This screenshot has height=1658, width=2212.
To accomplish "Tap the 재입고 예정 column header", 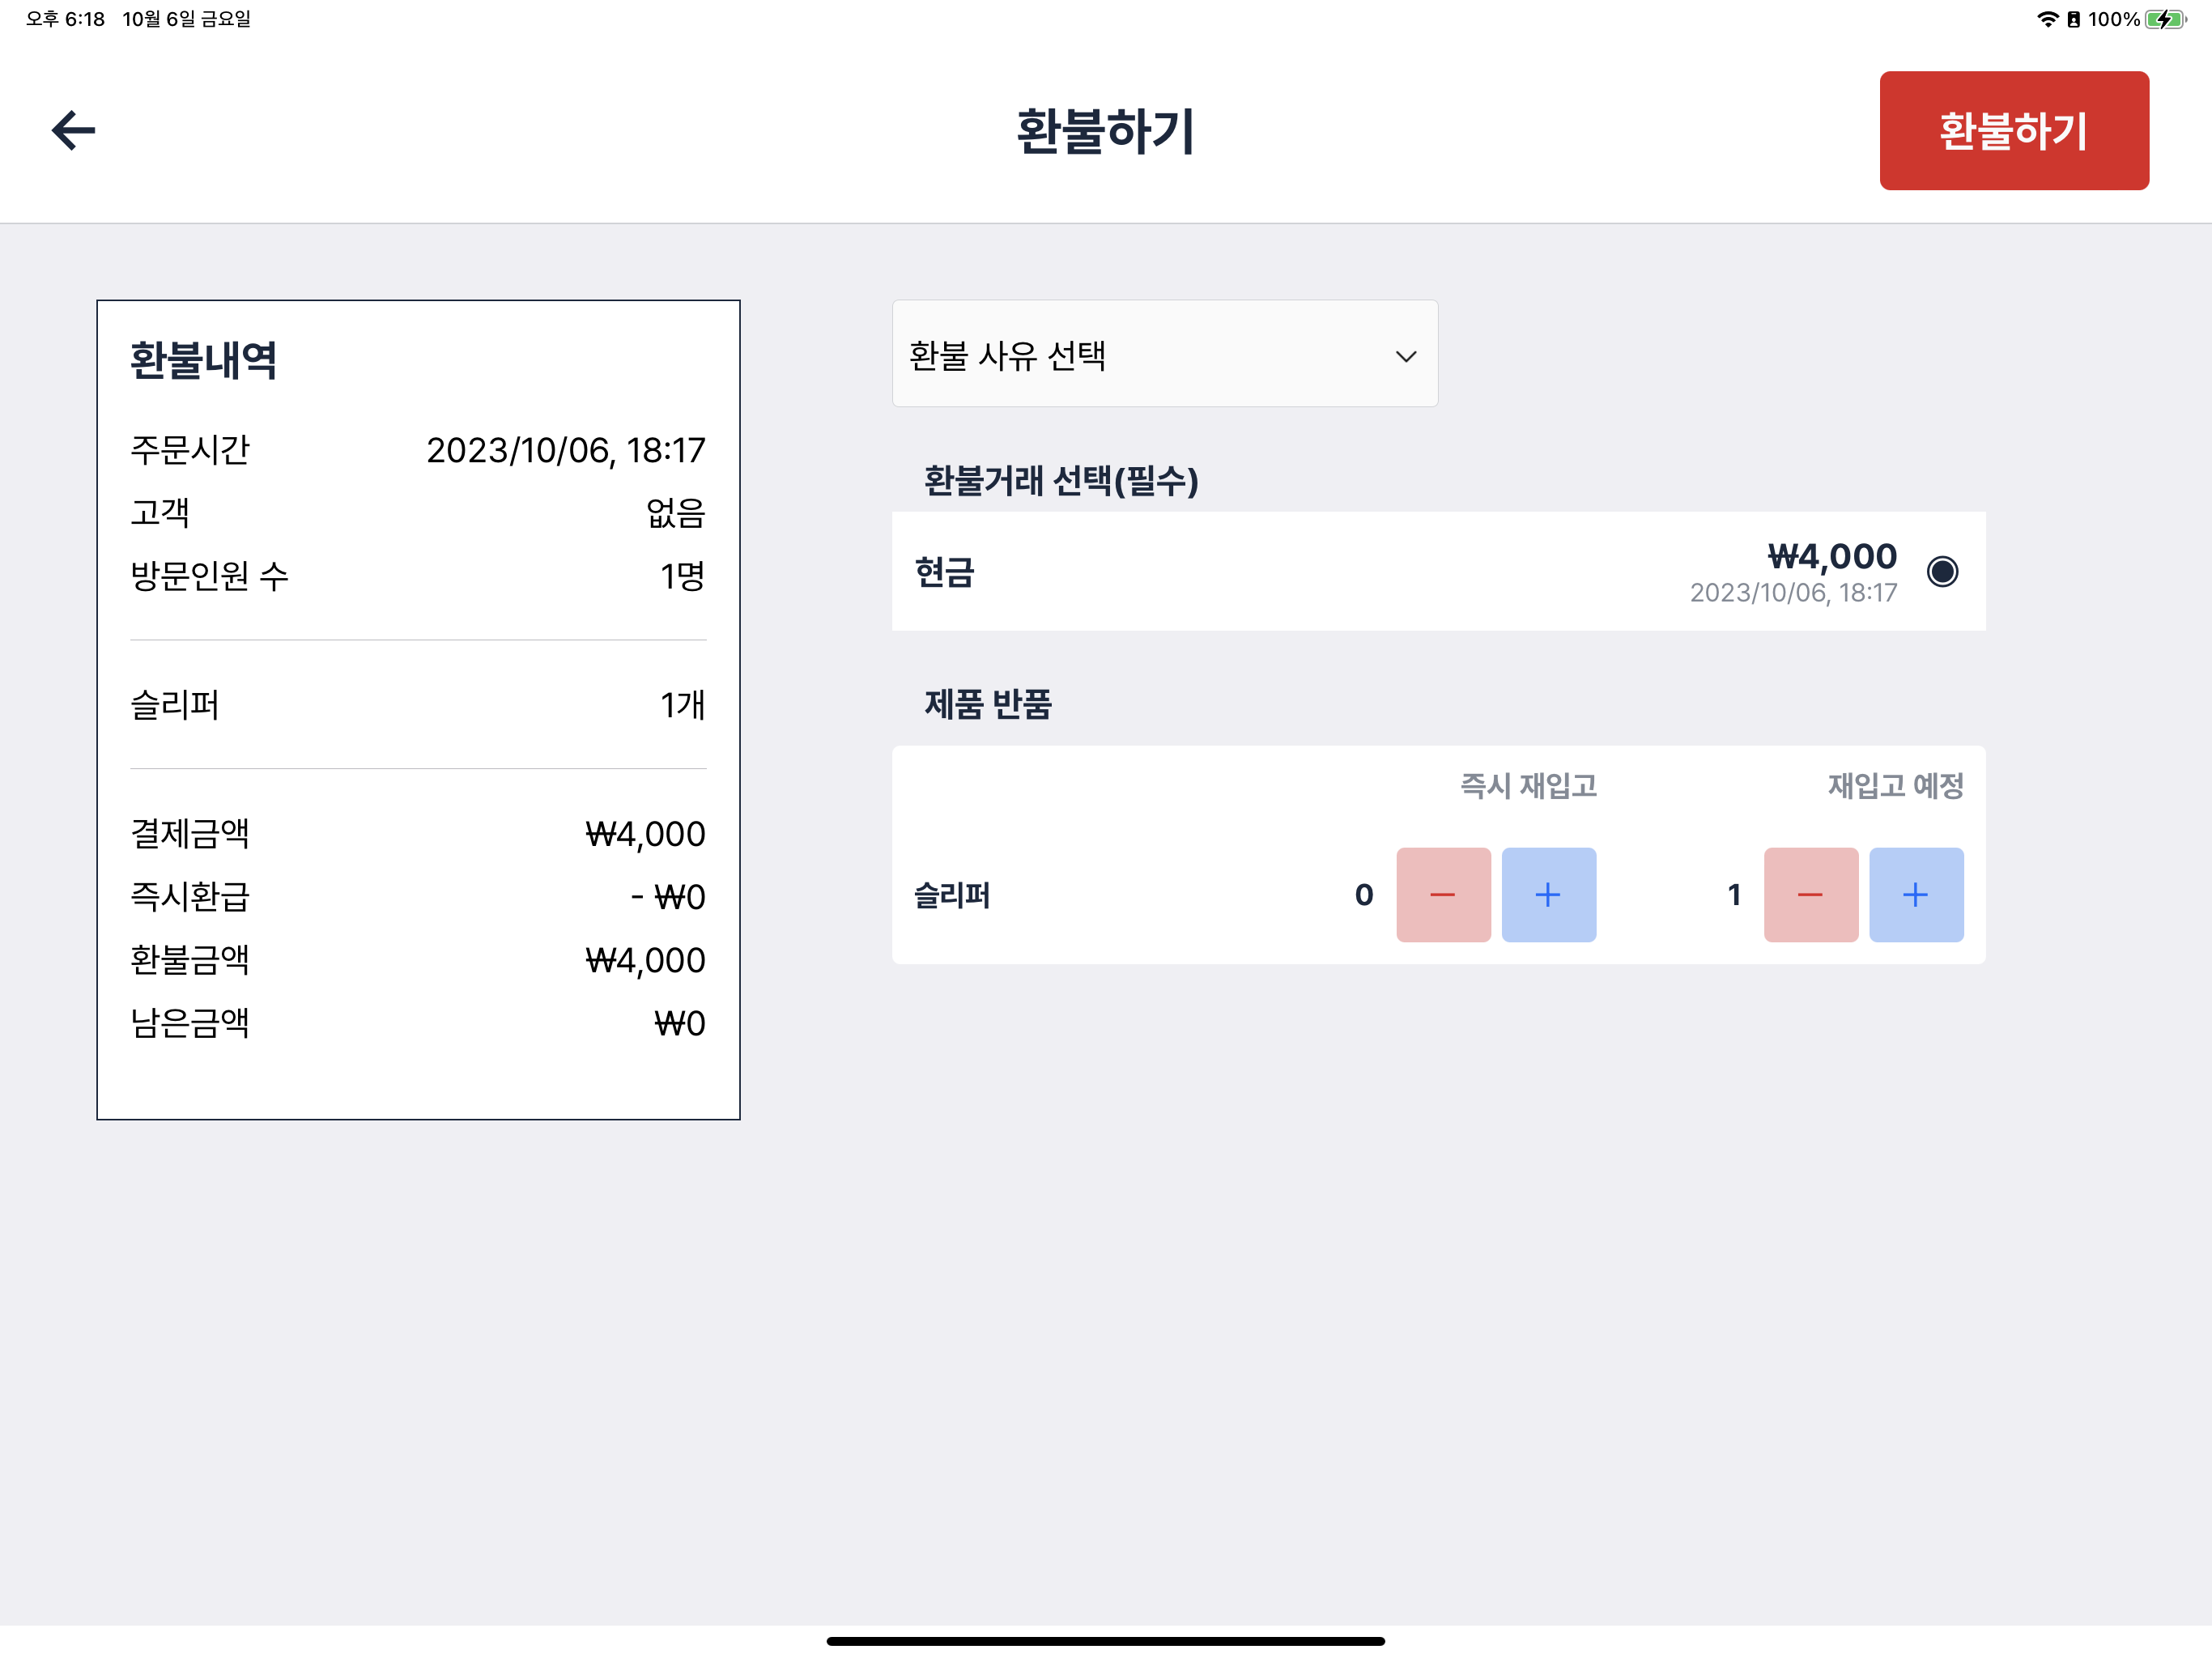I will 1895,785.
